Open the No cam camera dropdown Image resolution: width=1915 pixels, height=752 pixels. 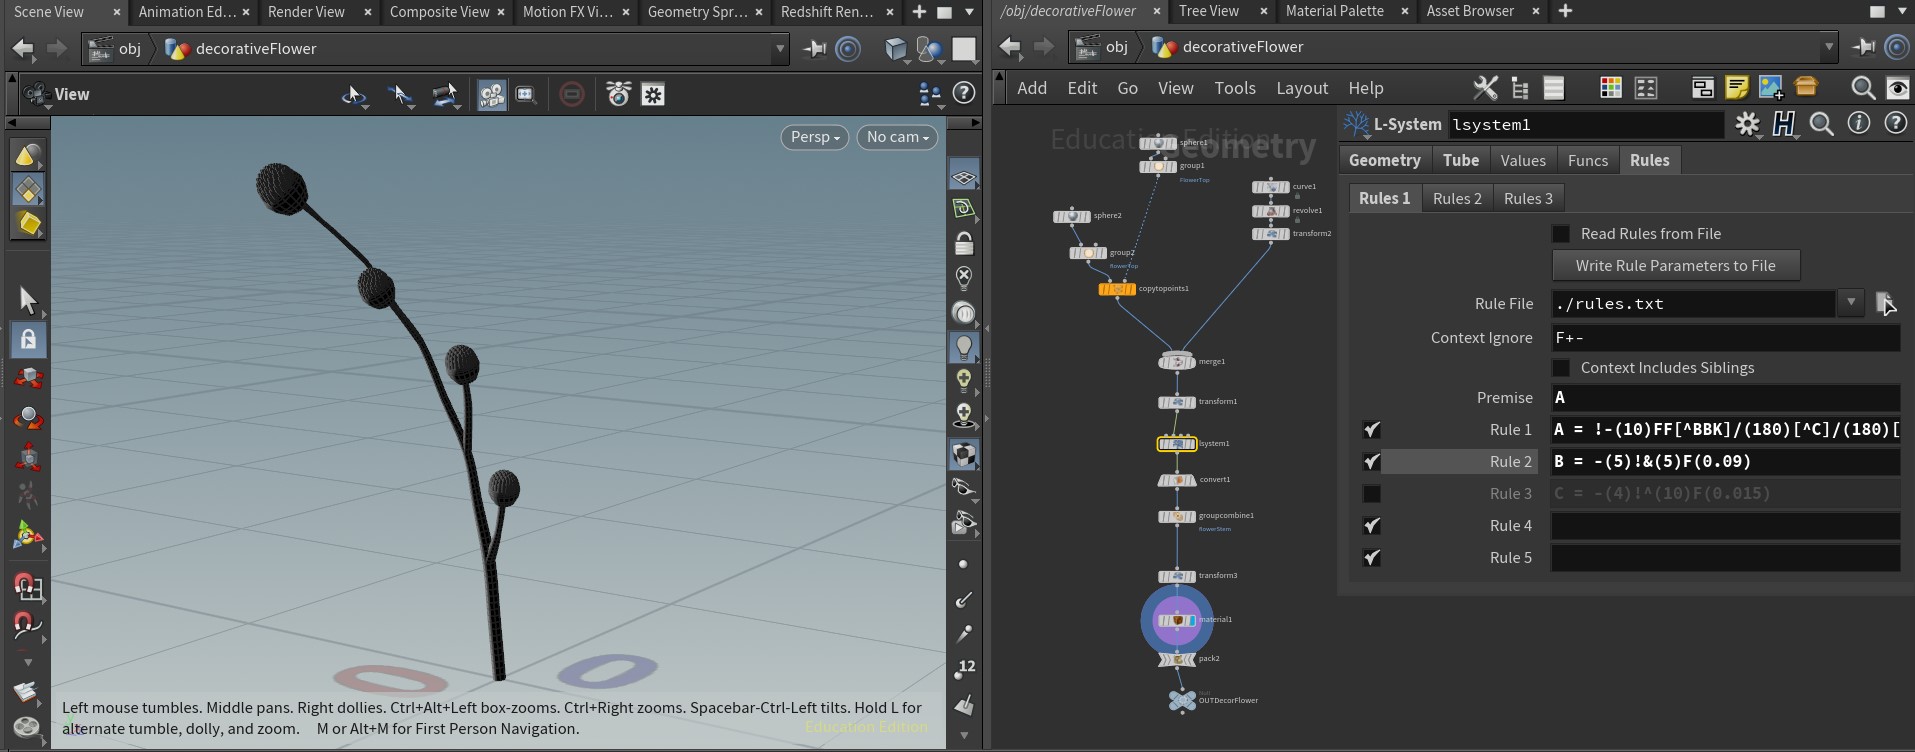[x=897, y=137]
